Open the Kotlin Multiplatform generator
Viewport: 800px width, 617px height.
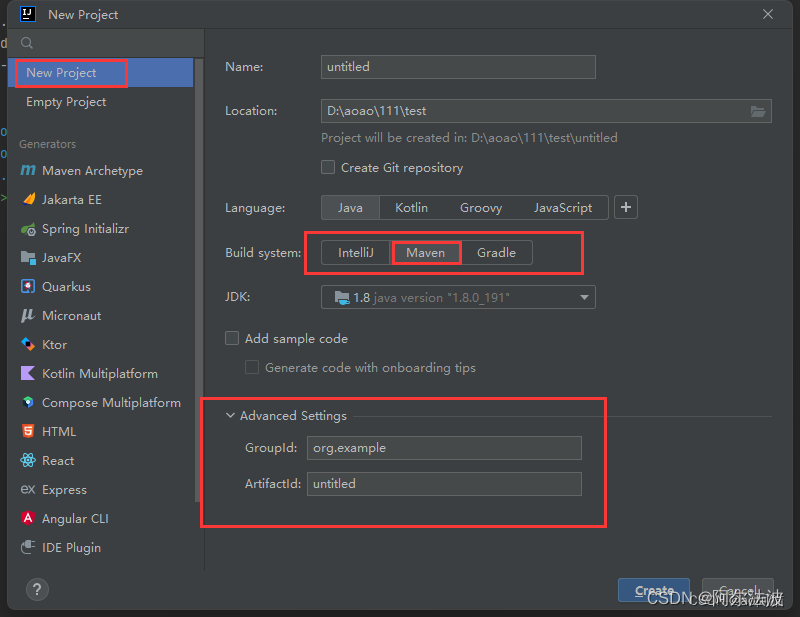point(101,374)
